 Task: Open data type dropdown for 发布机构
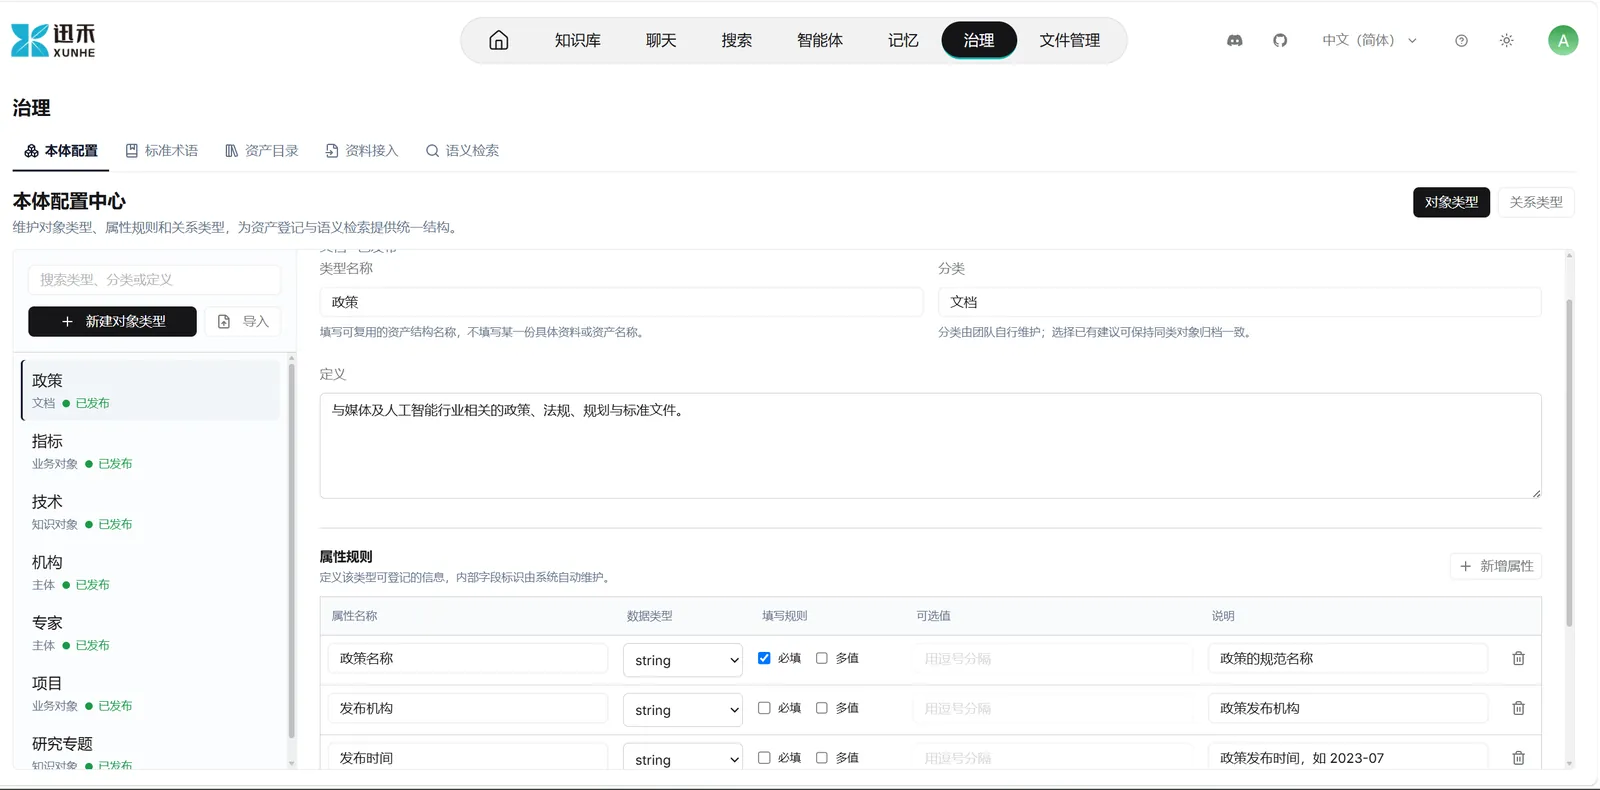pos(683,710)
